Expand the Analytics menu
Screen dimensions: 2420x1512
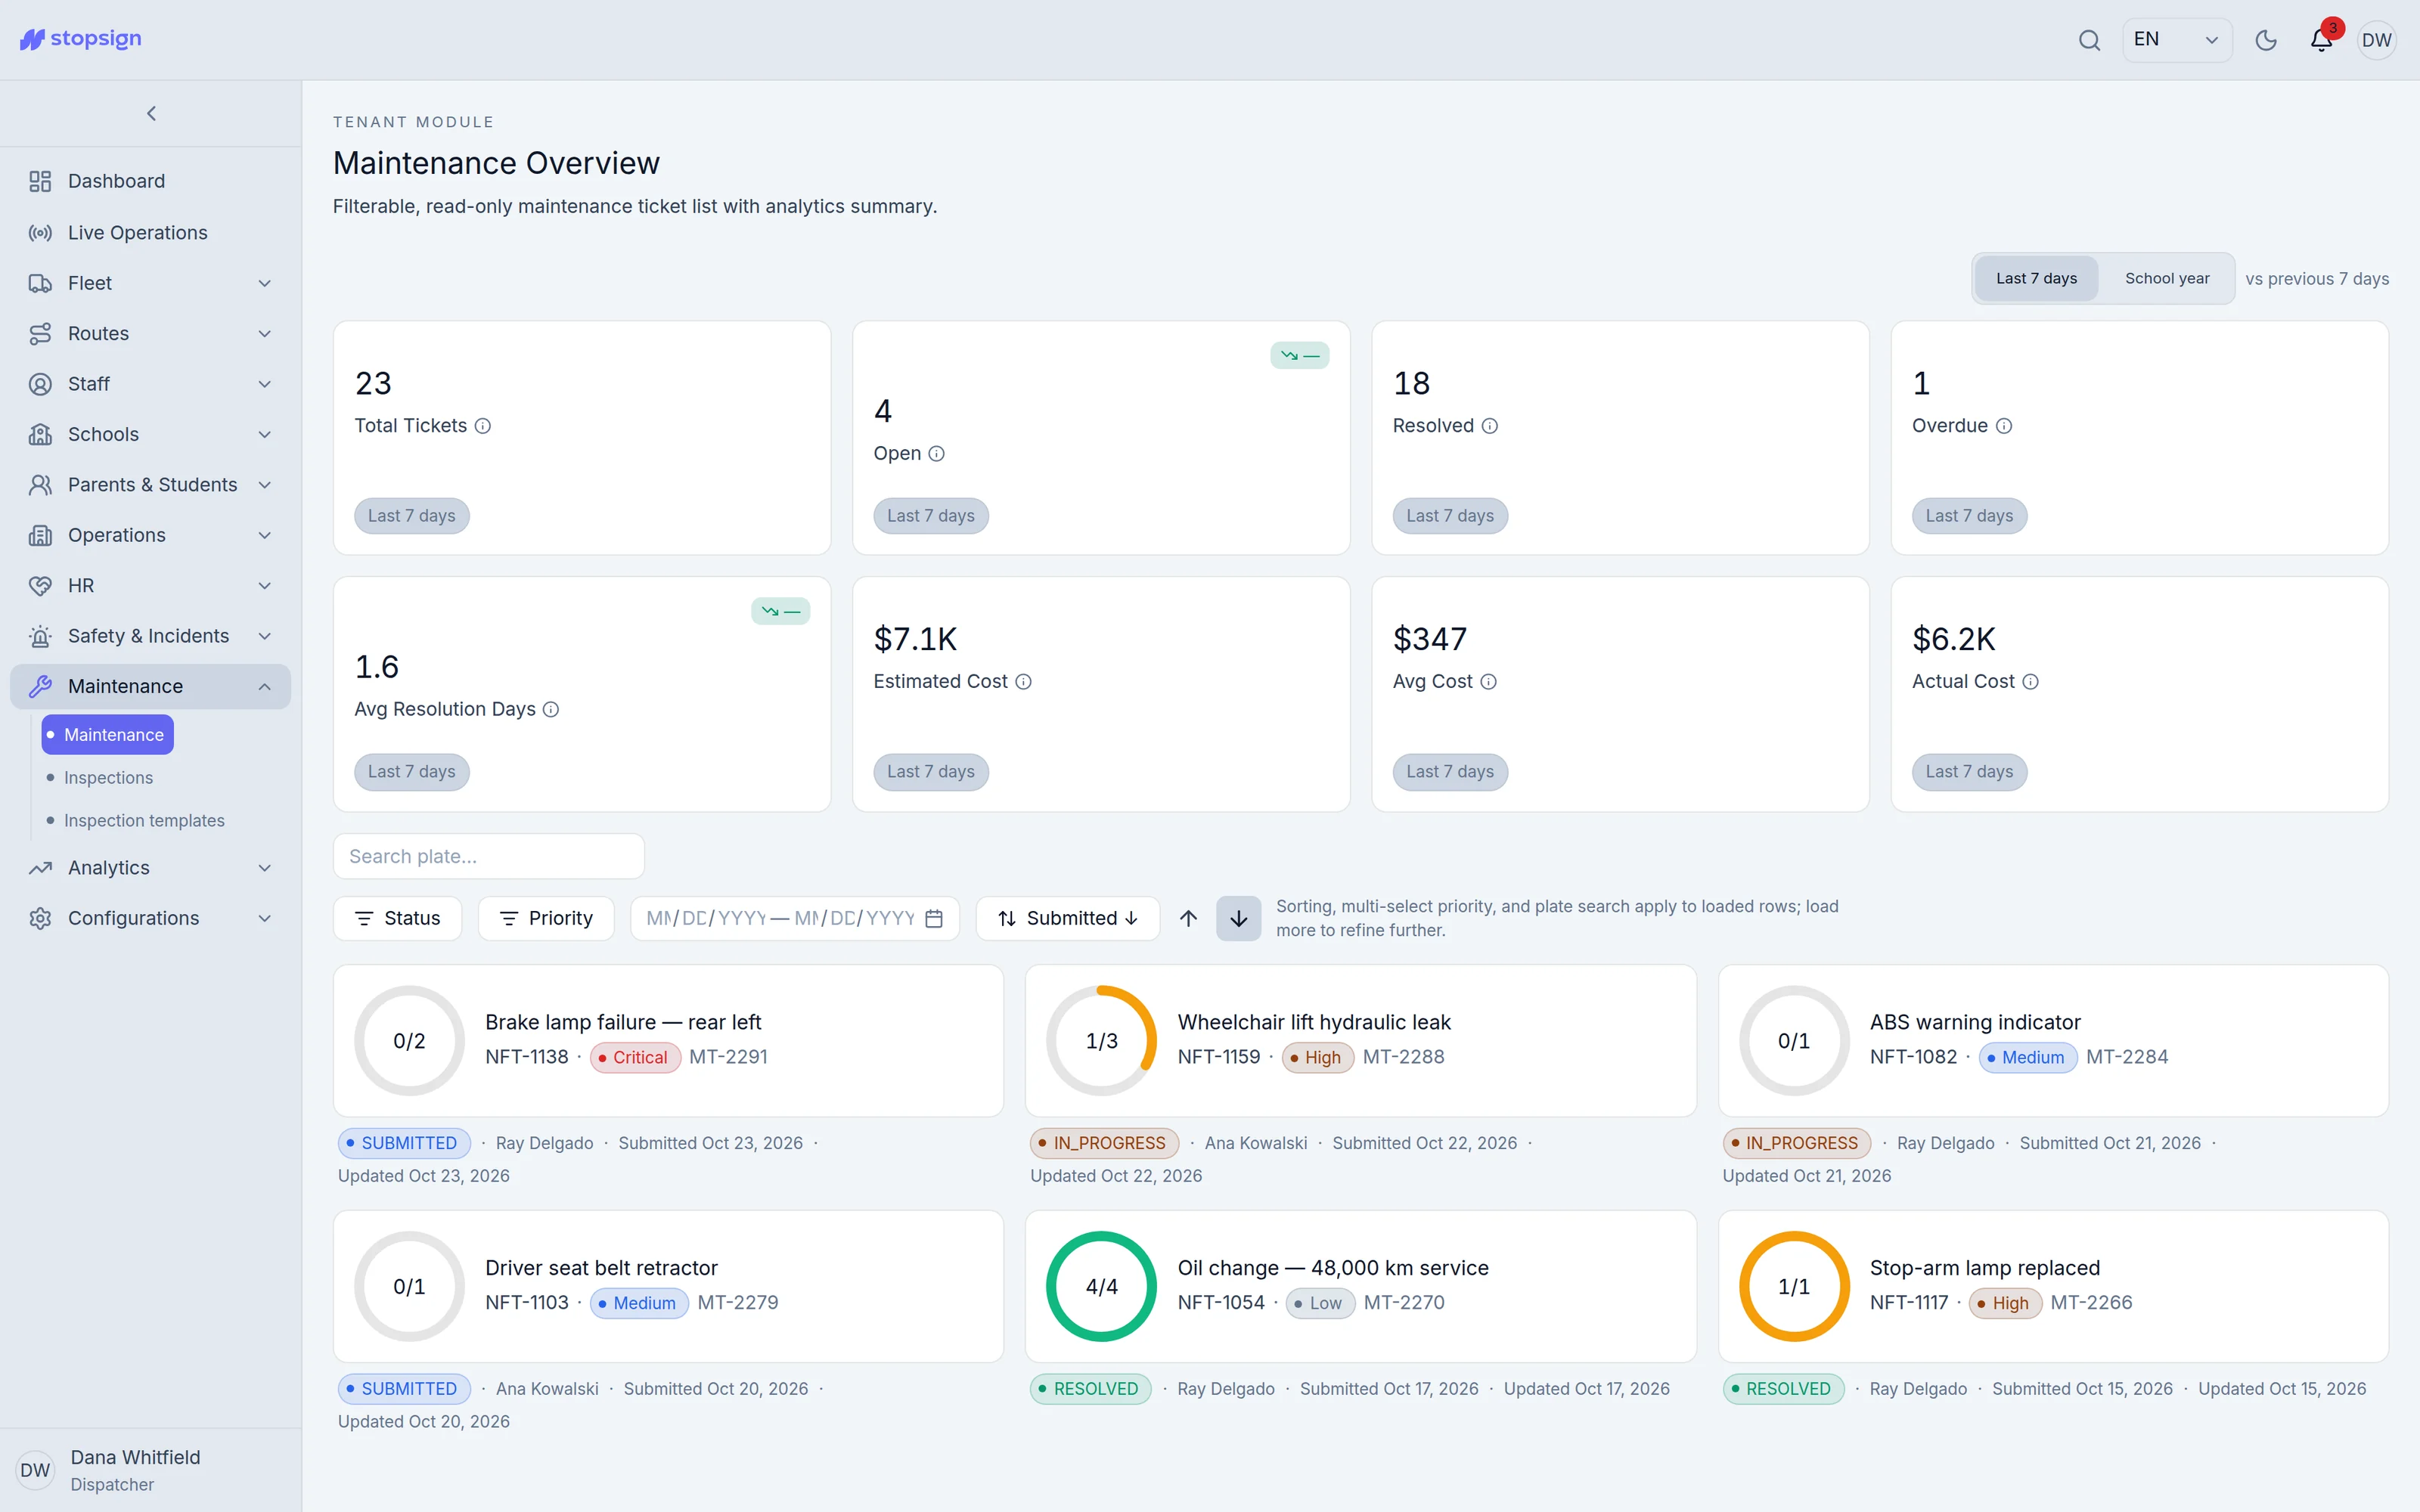151,868
